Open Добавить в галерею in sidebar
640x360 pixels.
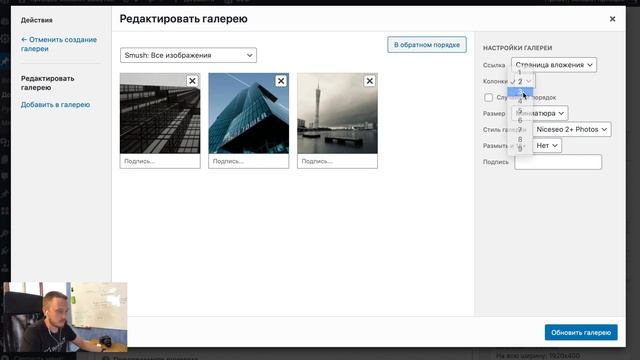pos(56,105)
